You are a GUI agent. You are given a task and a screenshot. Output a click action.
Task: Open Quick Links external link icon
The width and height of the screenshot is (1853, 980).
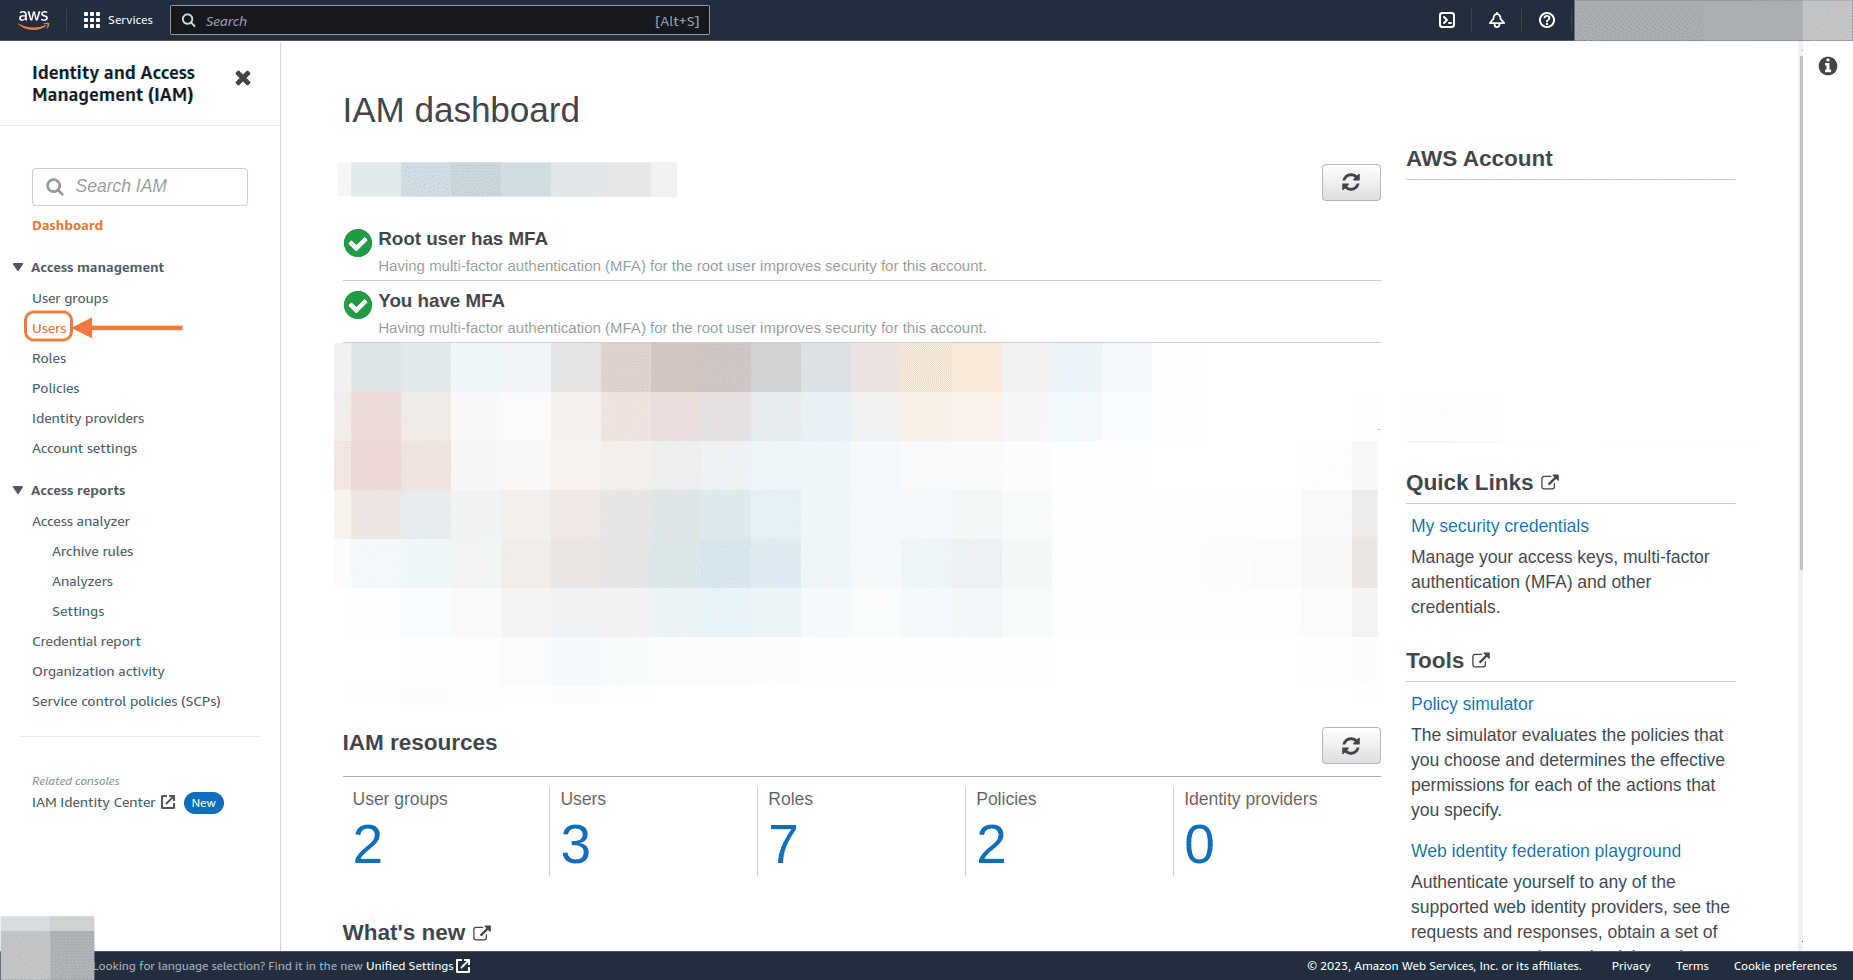[1550, 482]
